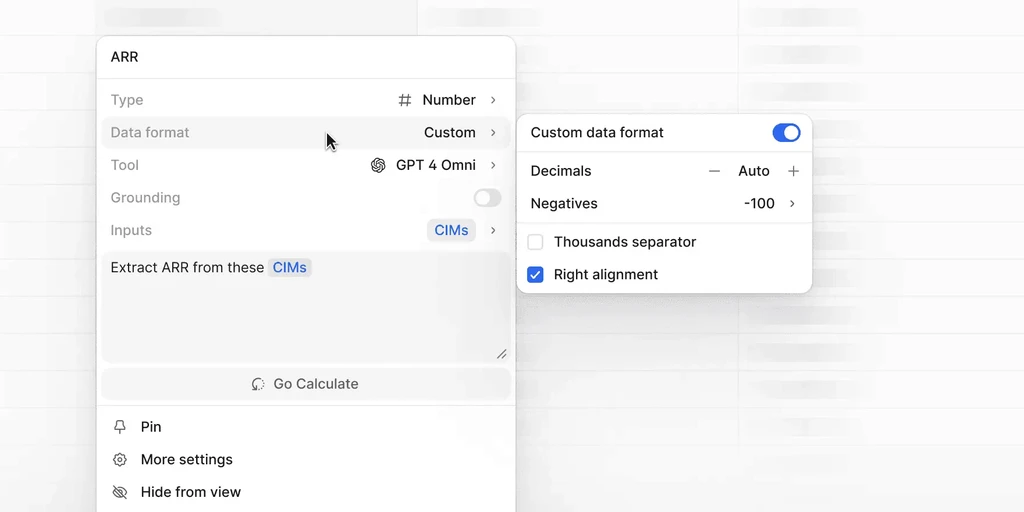The width and height of the screenshot is (1024, 512).
Task: Uncheck the Right alignment checkbox
Action: pyautogui.click(x=536, y=274)
